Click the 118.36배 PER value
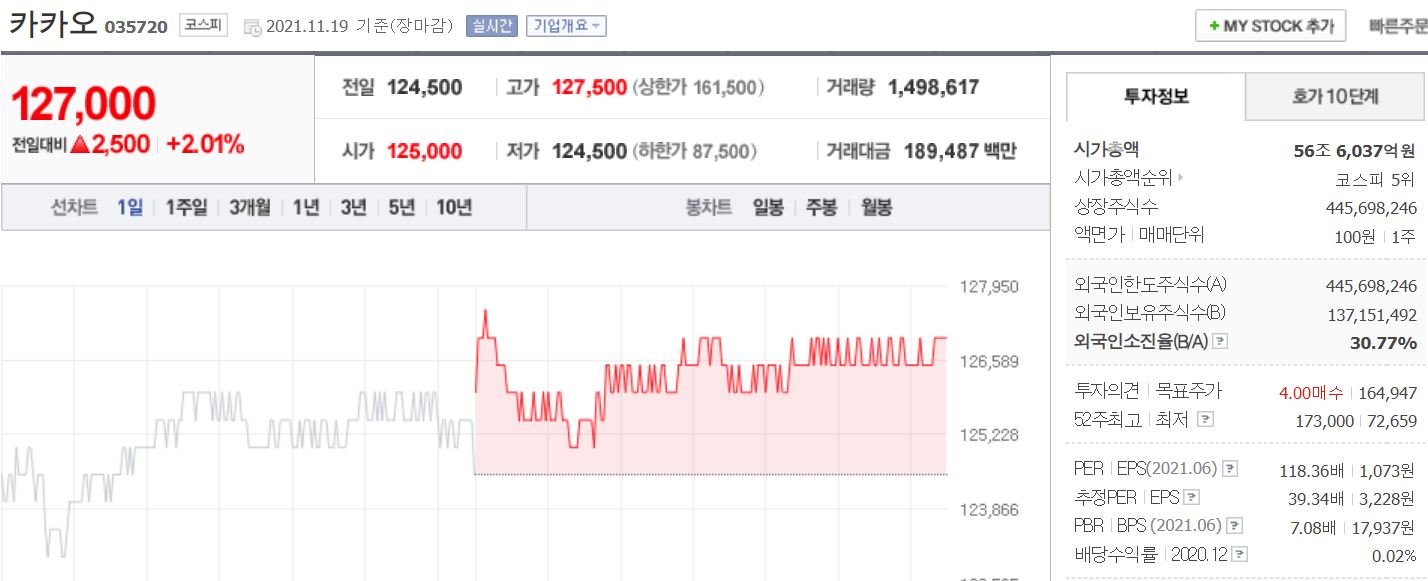Screen dimensions: 1428x581 1312,469
